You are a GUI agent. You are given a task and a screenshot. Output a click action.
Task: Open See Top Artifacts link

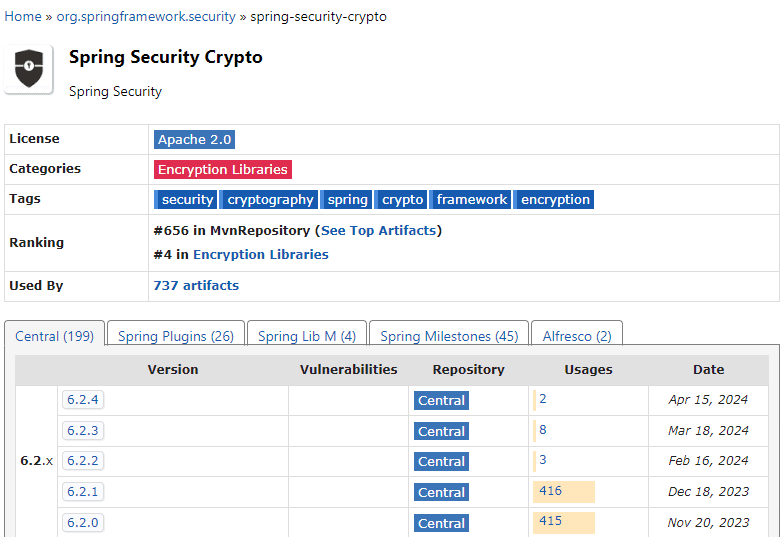tap(379, 230)
